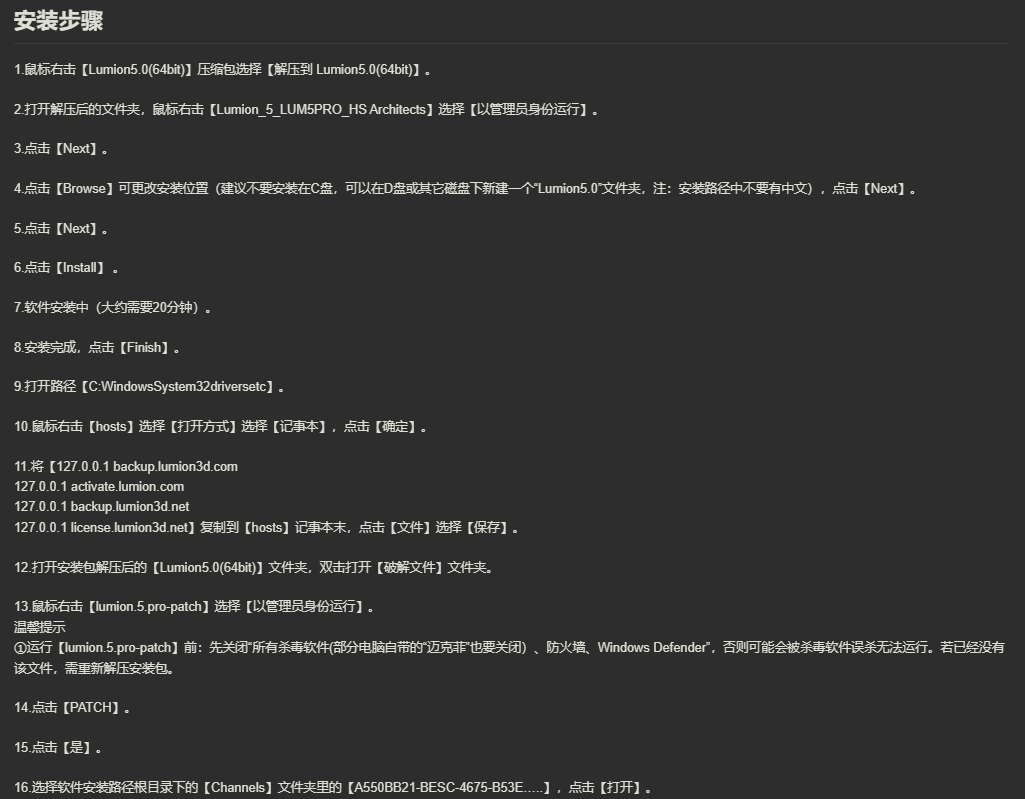Click the C:WindowsSystem32driversetc path text
This screenshot has height=799, width=1025.
coord(177,387)
